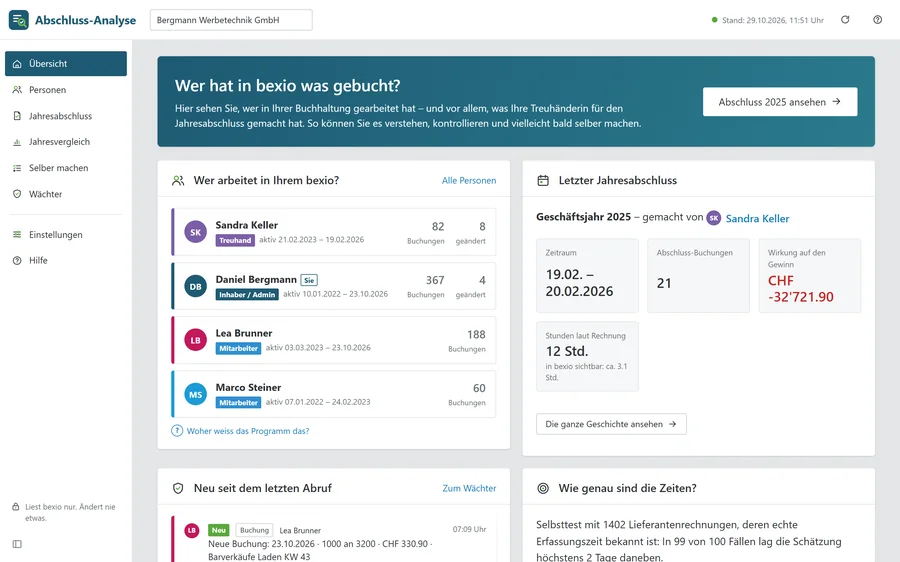The width and height of the screenshot is (900, 562).
Task: Click the 'Sie' badge next to Daniel Bergmann
Action: (309, 280)
